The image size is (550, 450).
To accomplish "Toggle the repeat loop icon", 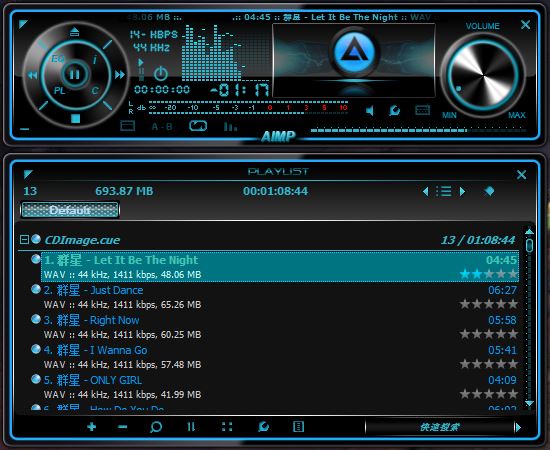I will [198, 126].
